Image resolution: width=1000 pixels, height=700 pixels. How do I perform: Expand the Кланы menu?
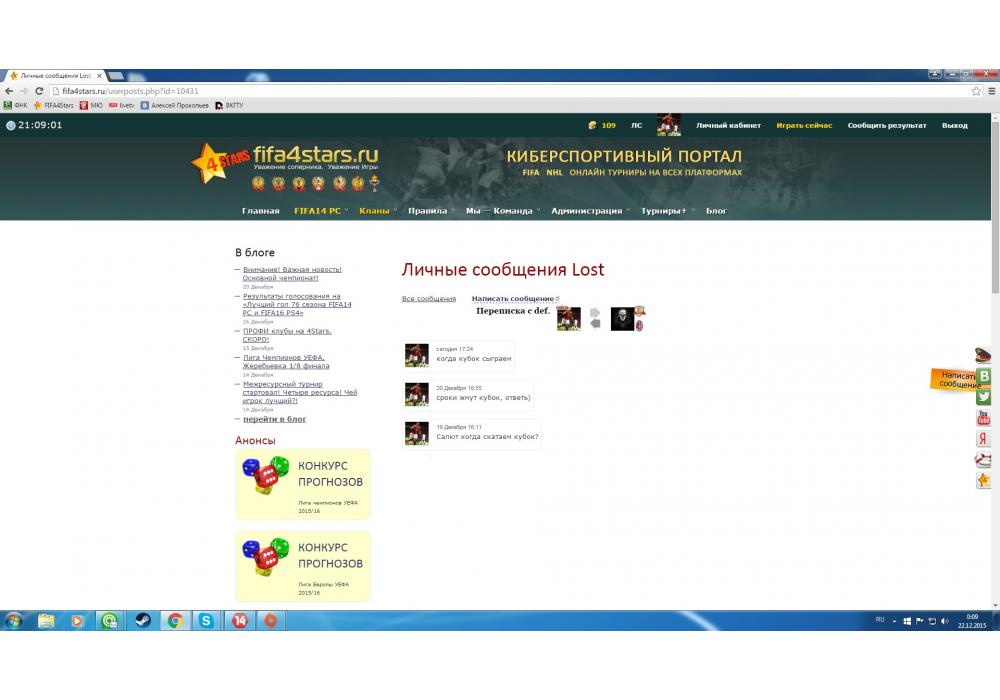(x=374, y=211)
